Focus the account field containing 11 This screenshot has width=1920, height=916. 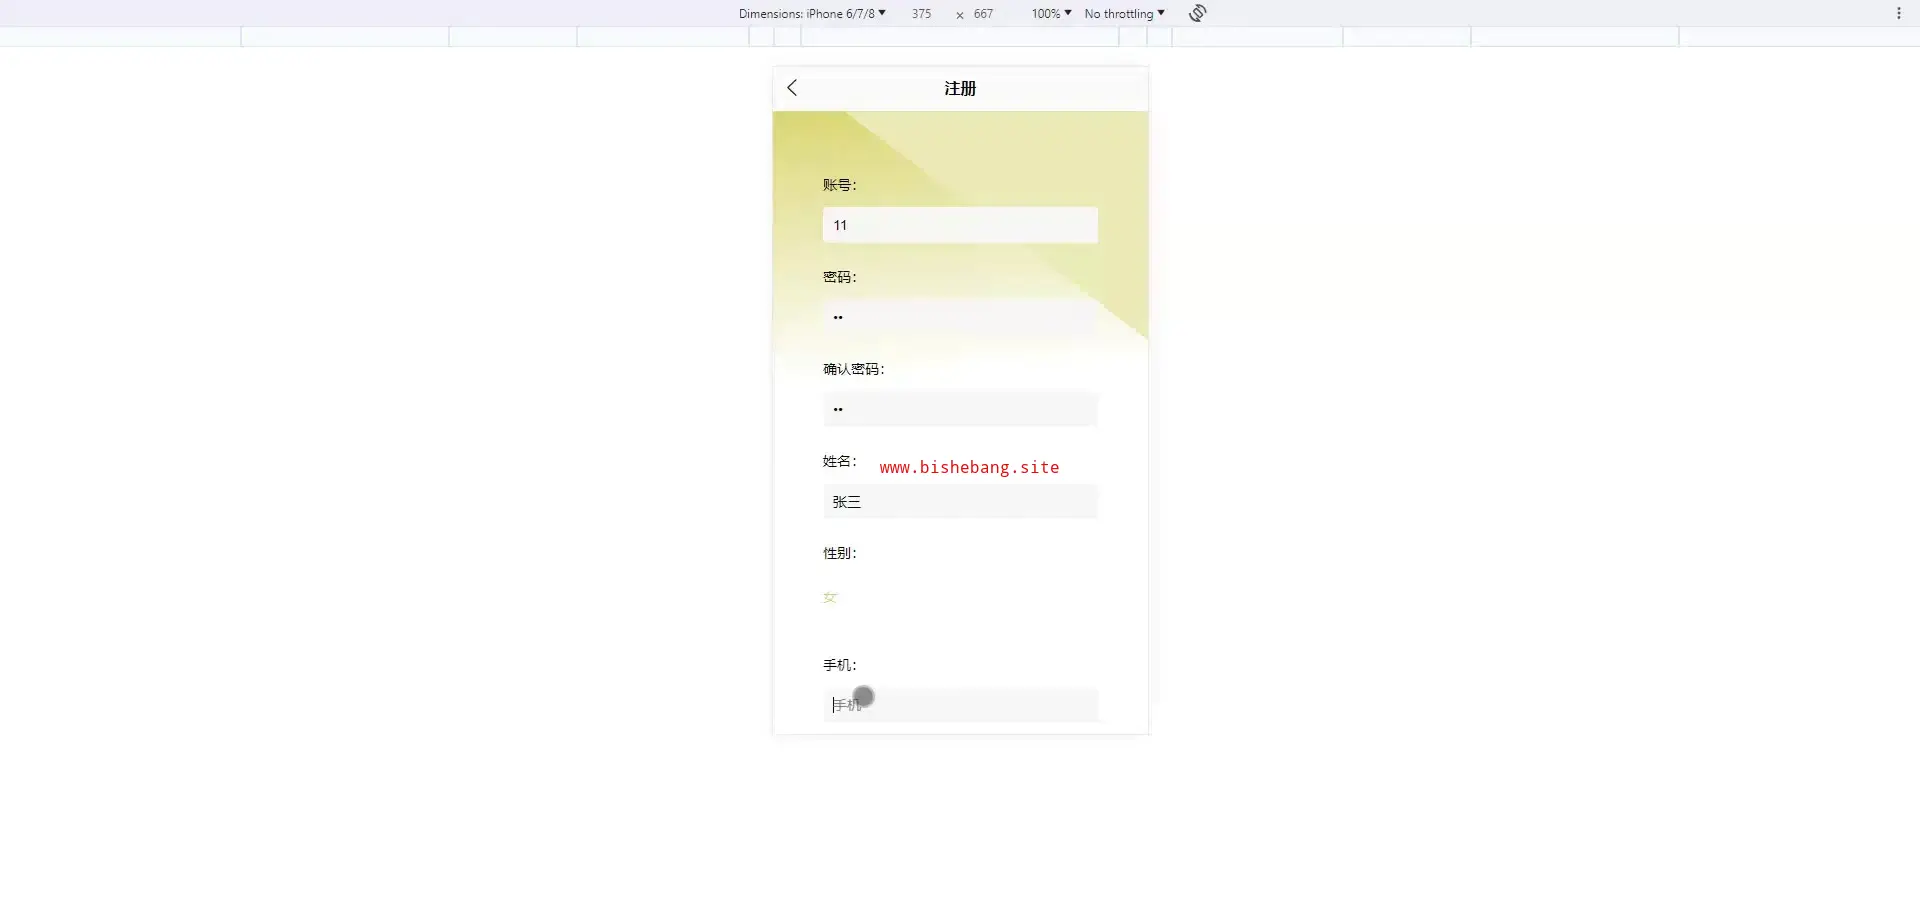960,225
